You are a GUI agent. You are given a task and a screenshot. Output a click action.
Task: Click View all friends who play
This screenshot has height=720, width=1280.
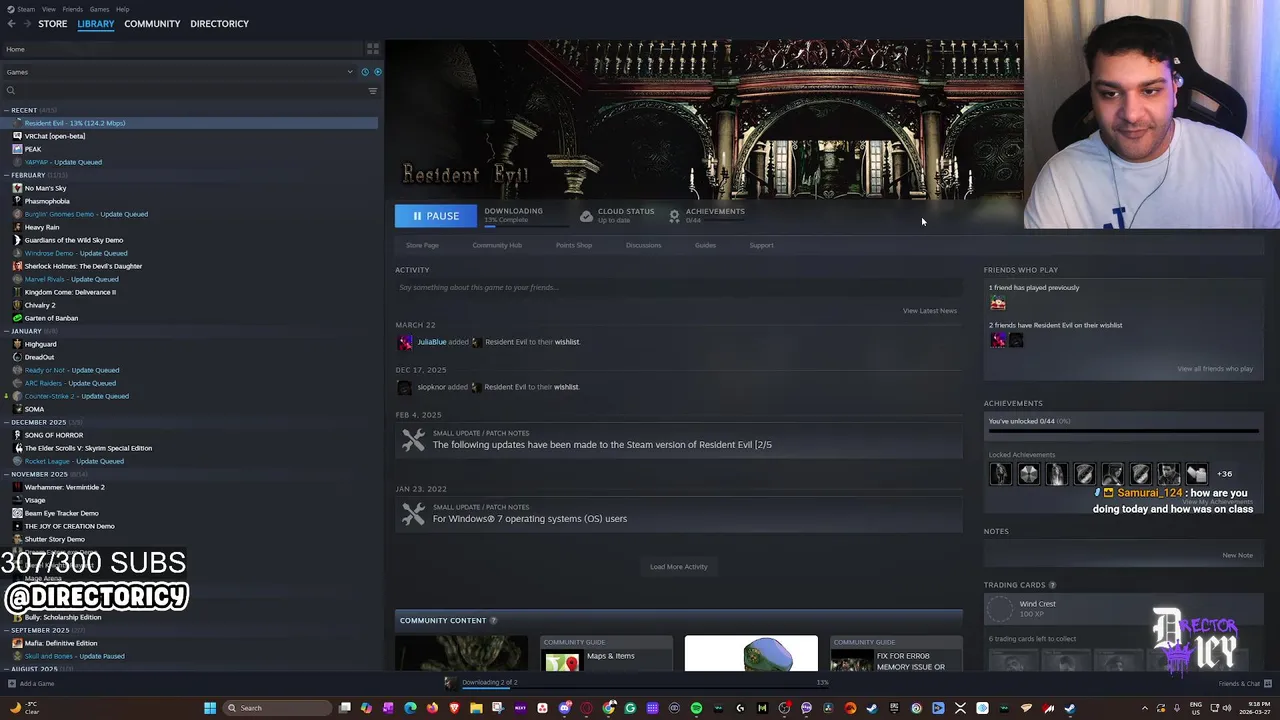click(1215, 369)
